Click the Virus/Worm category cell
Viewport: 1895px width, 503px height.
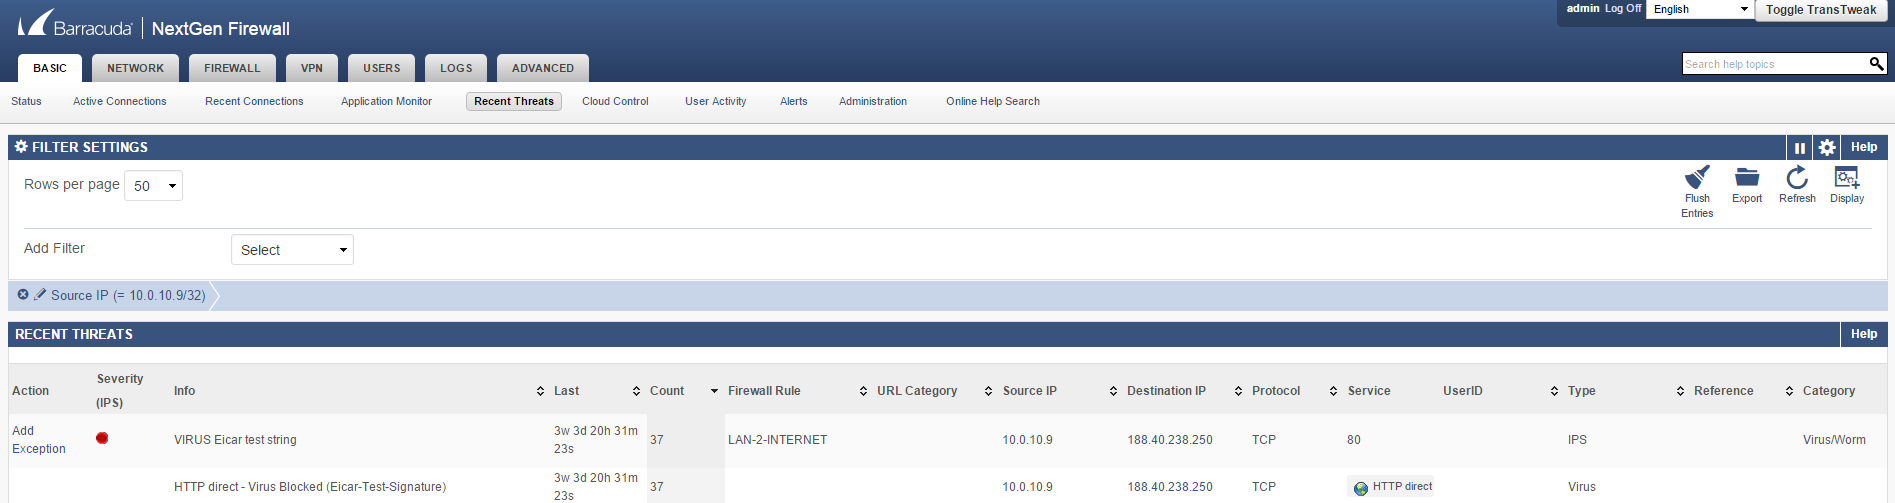1834,440
